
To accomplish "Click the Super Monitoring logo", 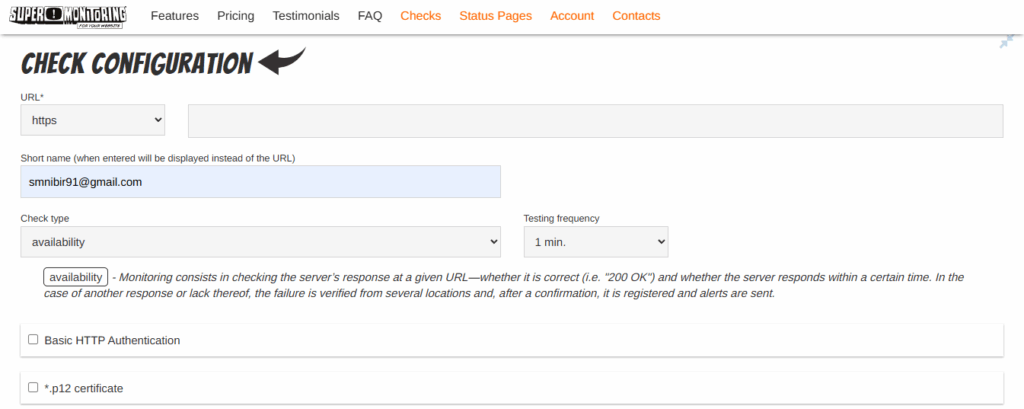I will (x=68, y=16).
